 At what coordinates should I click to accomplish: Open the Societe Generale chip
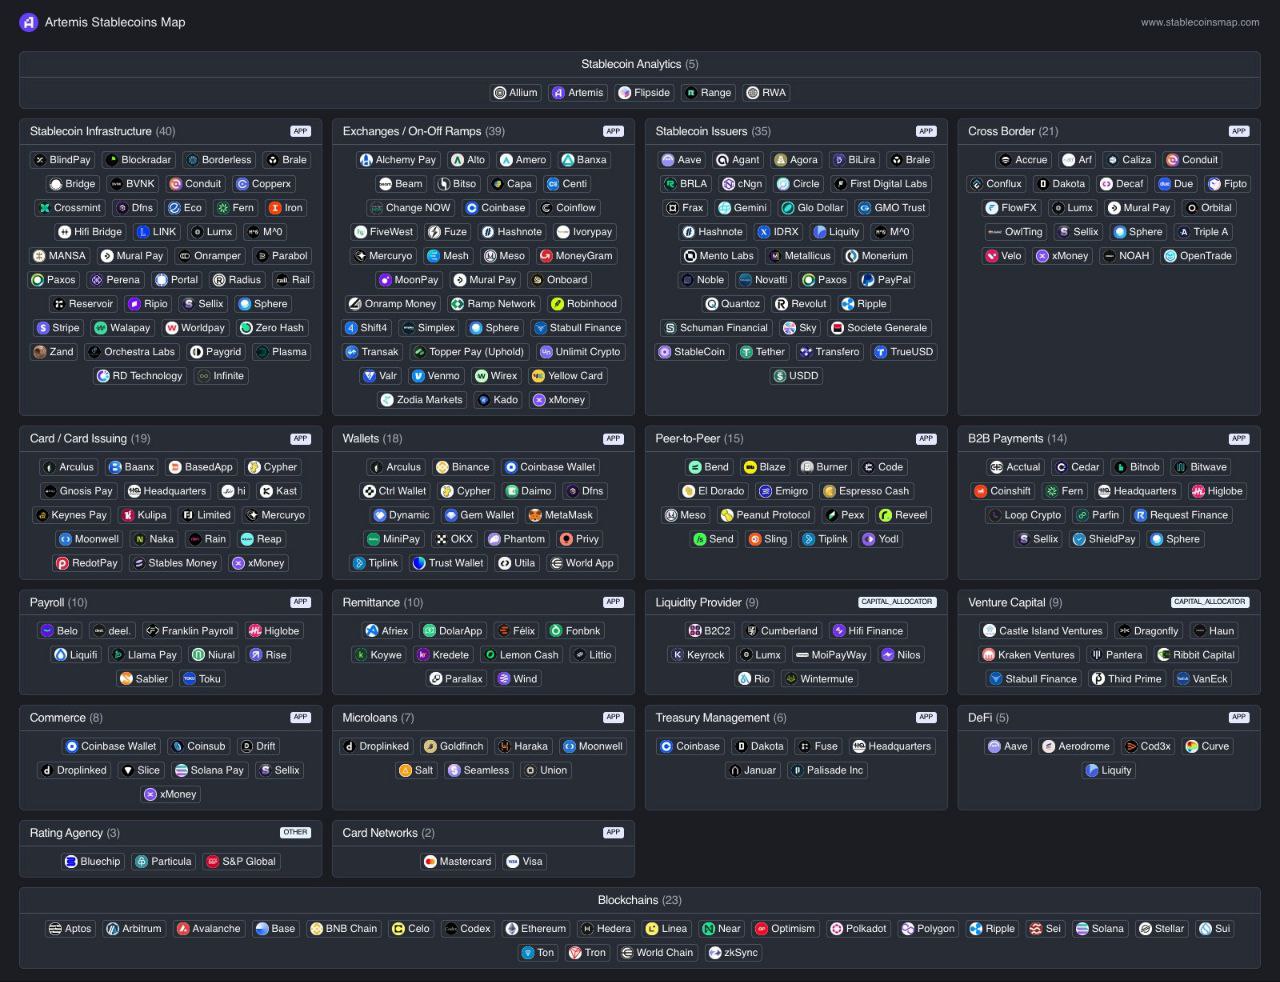pos(880,328)
